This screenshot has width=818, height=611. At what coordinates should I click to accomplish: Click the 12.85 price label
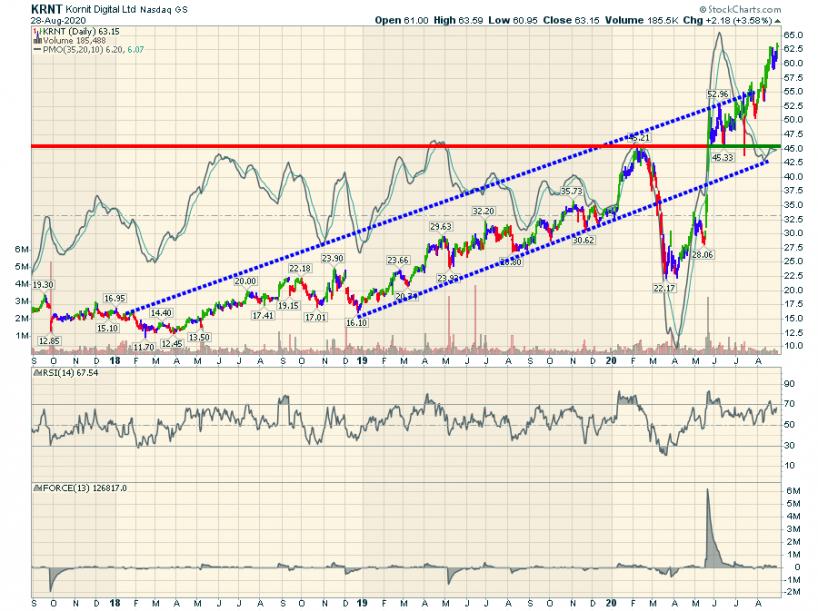[x=50, y=341]
